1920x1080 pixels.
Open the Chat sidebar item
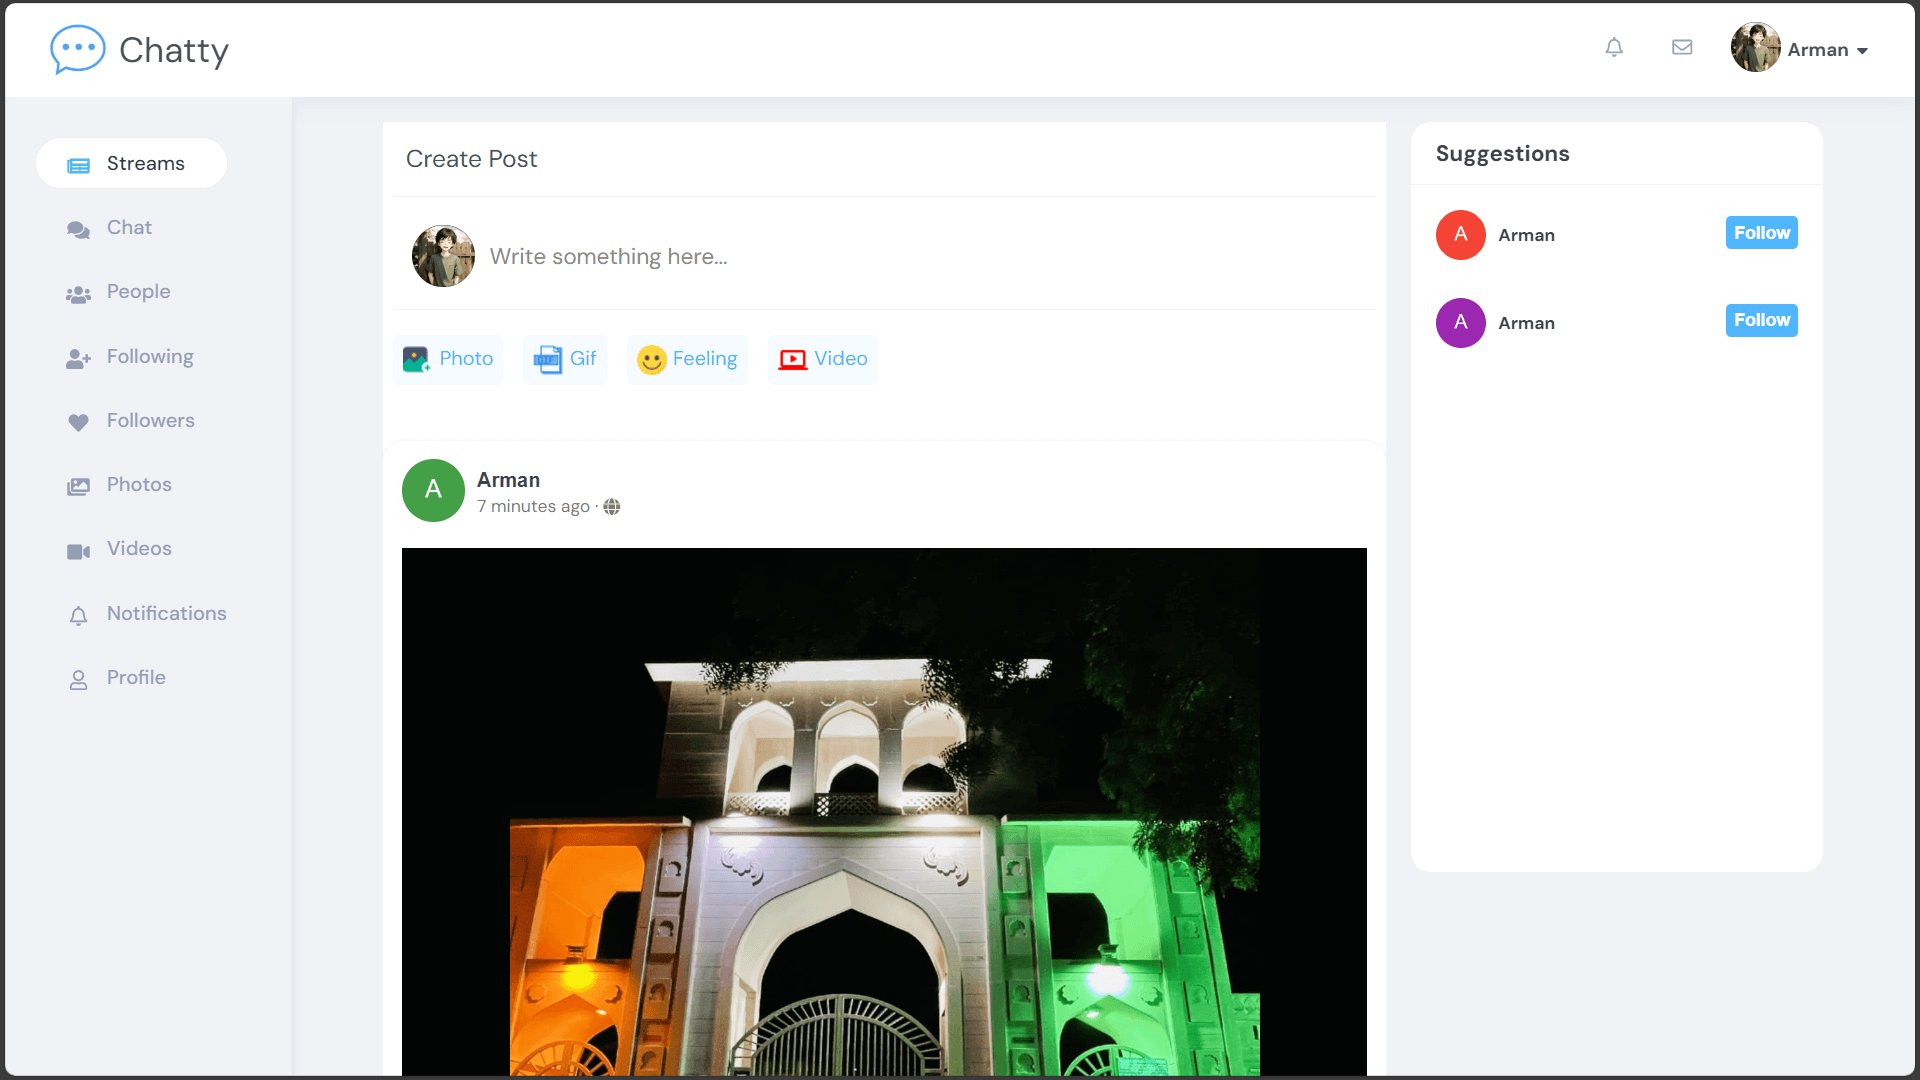(x=129, y=228)
